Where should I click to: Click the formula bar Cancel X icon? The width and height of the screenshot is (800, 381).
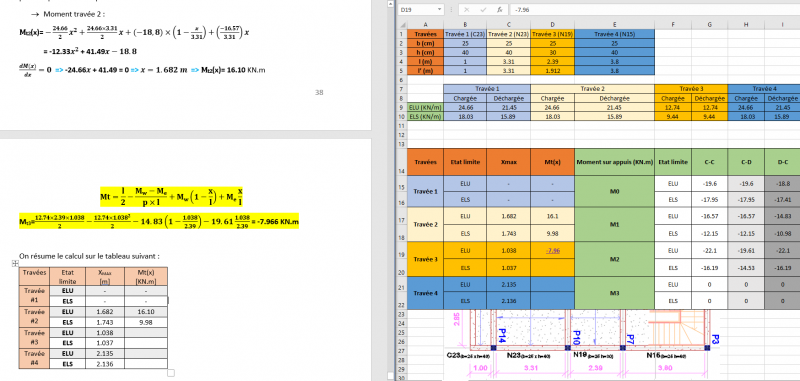tap(466, 10)
